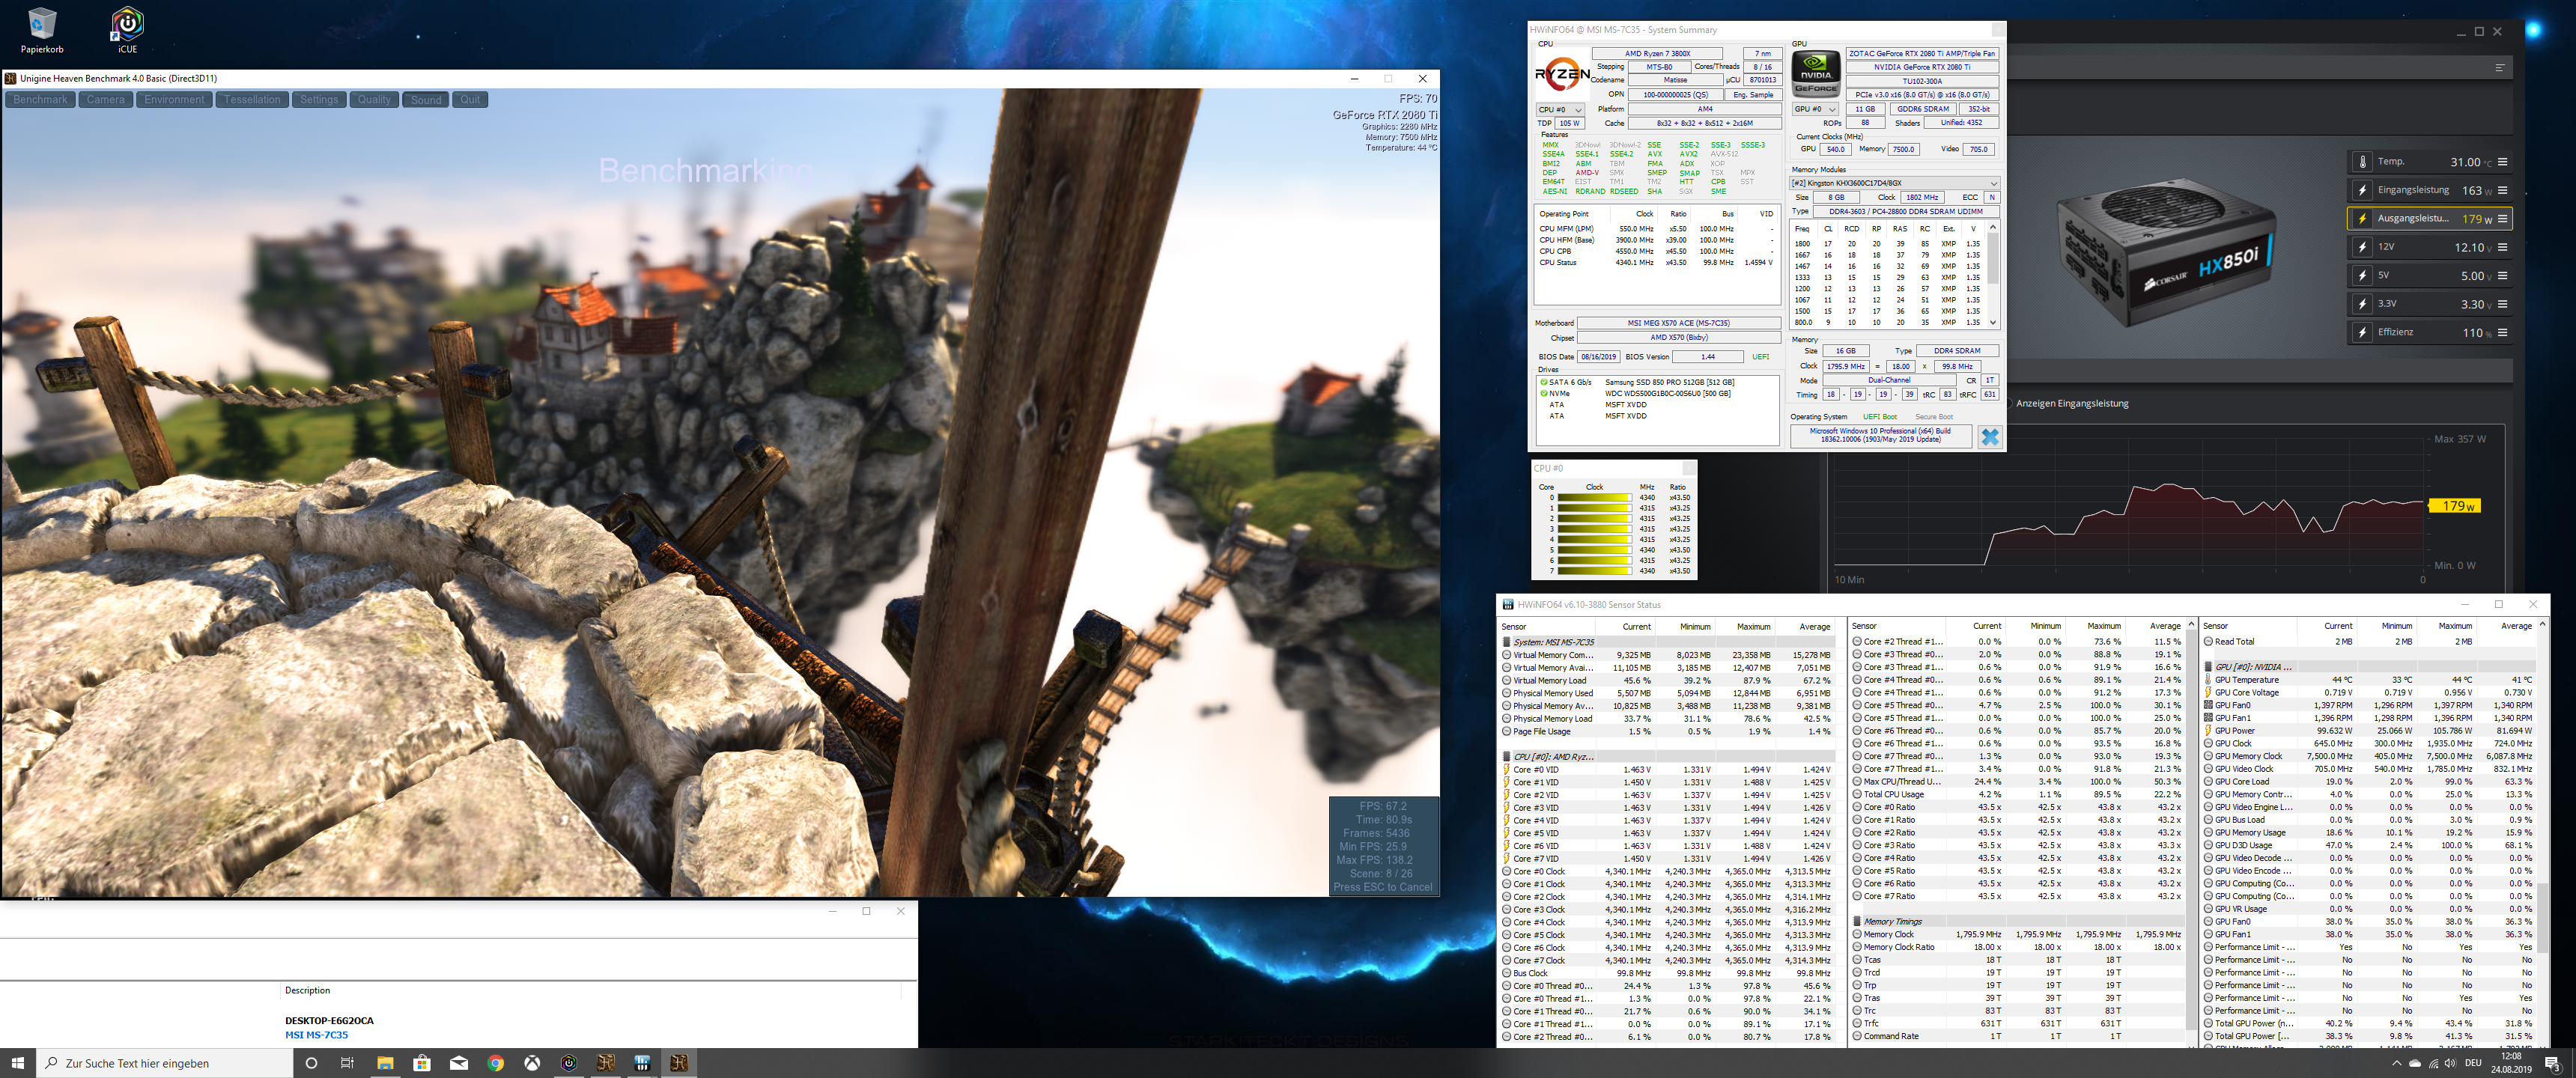This screenshot has width=2576, height=1078.
Task: Click the 12V lightning bolt icon
Action: (2362, 247)
